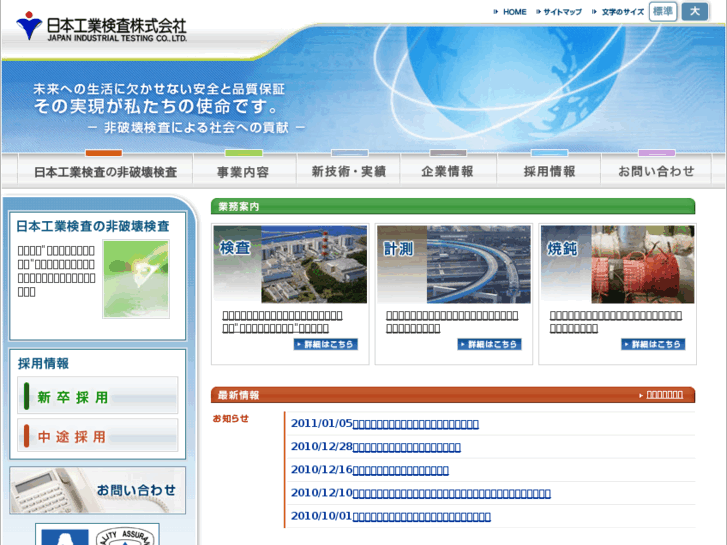Click the 業務案内 section header
Viewport: 727px width, 545px height.
click(x=453, y=206)
